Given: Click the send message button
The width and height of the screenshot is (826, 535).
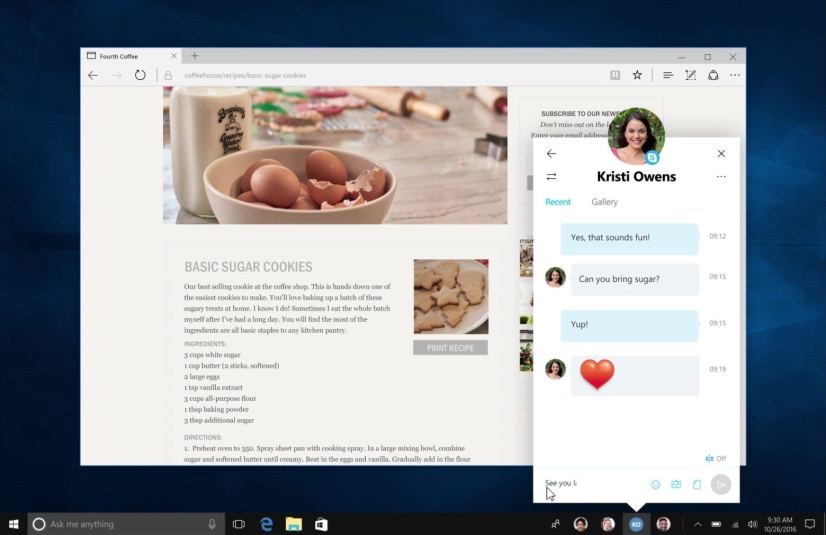Looking at the screenshot, I should click(x=721, y=484).
